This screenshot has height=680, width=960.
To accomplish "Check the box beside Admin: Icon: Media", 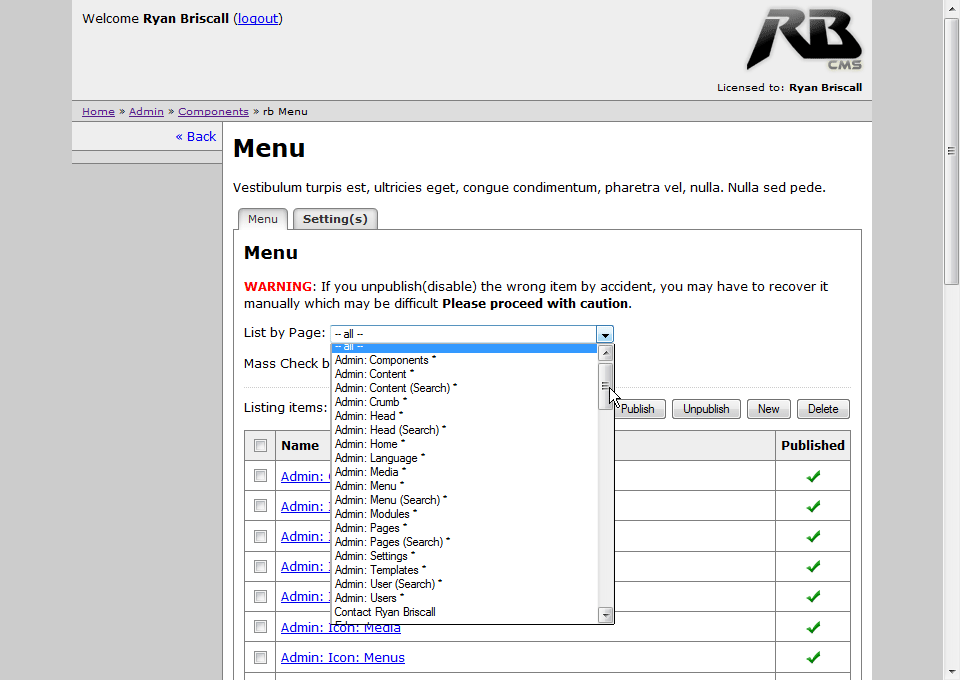I will tap(260, 627).
